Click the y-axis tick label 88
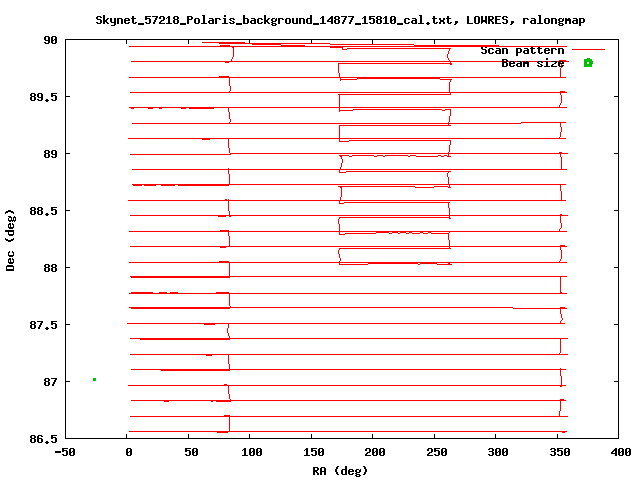The height and width of the screenshot is (480, 640). tap(50, 268)
